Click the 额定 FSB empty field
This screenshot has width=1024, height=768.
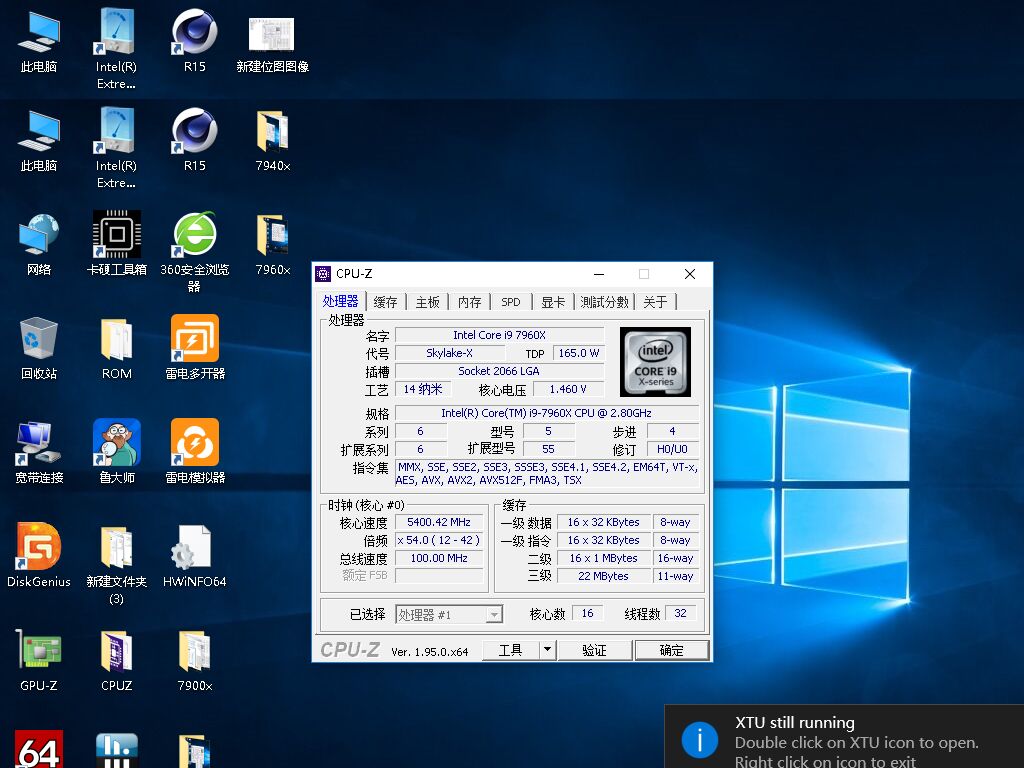click(x=439, y=576)
